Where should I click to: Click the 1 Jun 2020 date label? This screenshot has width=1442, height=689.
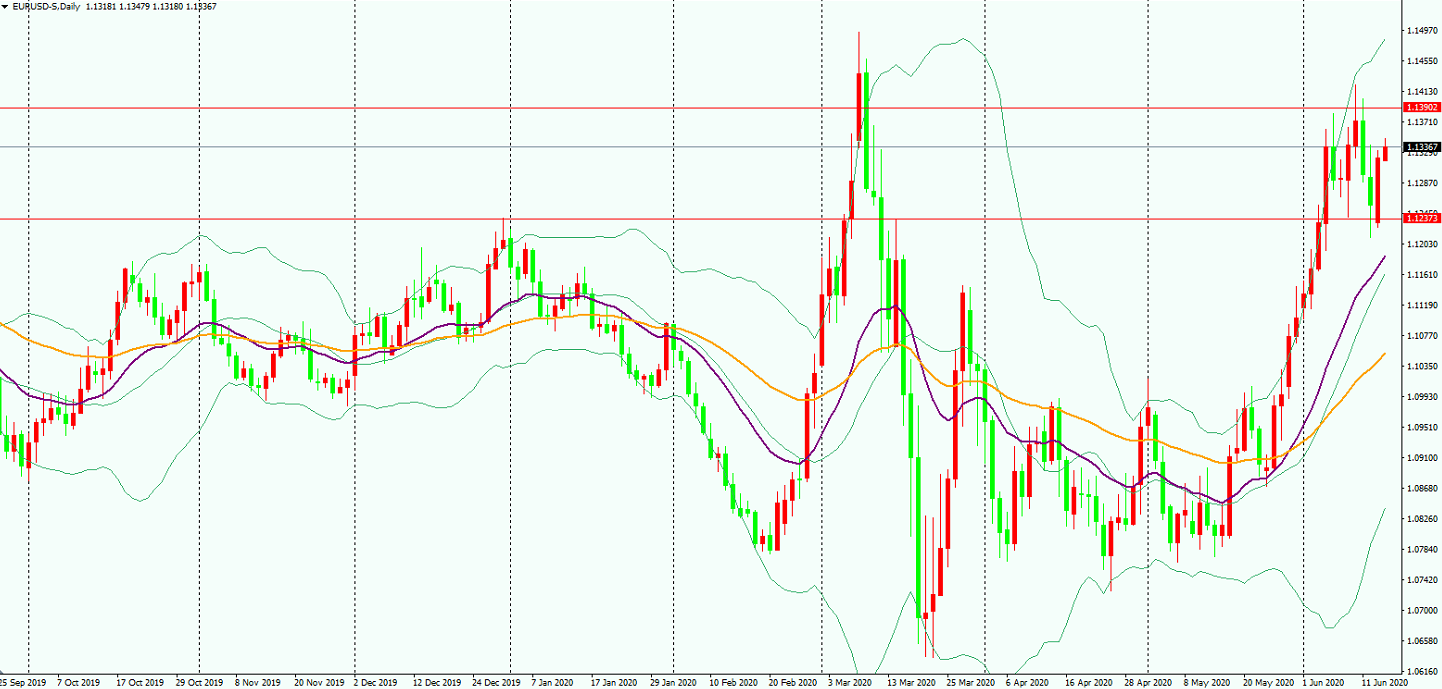[1323, 682]
